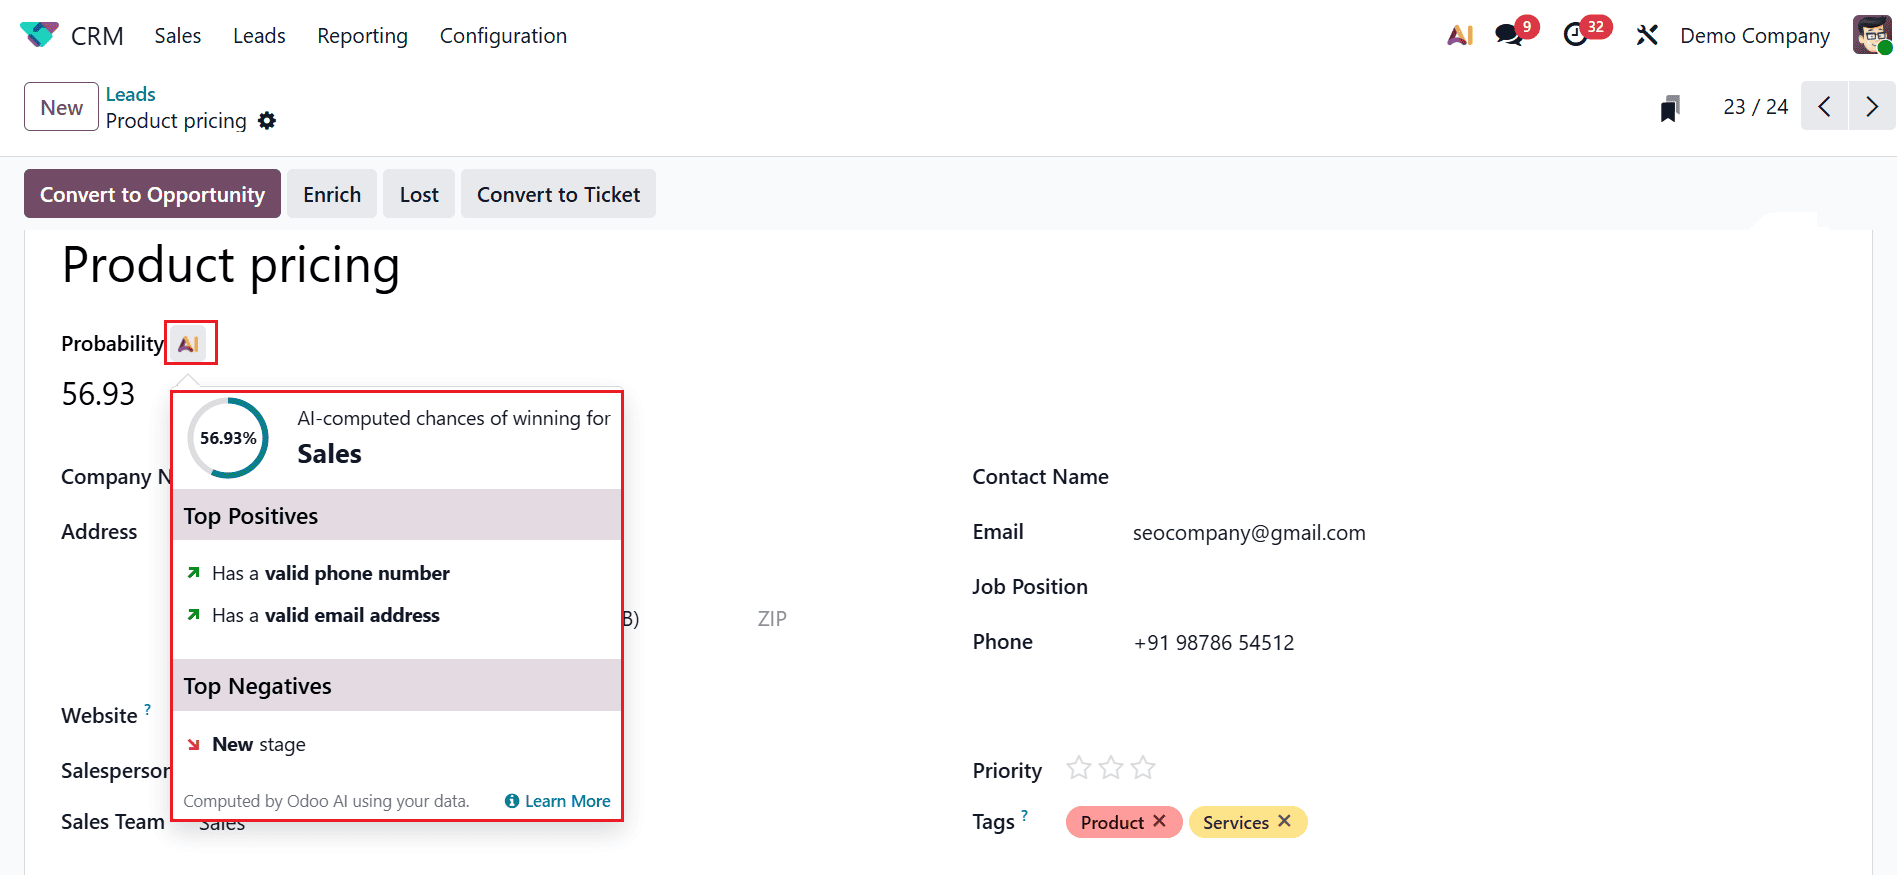Click the CRM app logo icon

tap(39, 35)
